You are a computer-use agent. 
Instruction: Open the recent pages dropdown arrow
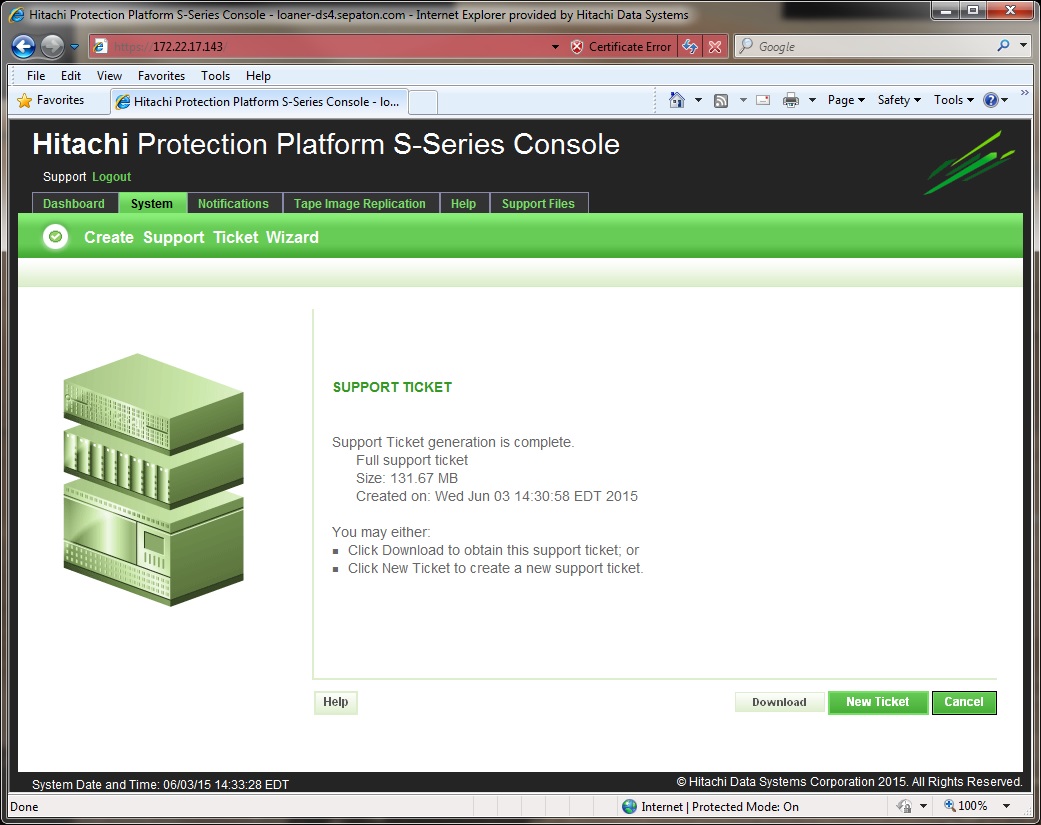click(x=74, y=46)
